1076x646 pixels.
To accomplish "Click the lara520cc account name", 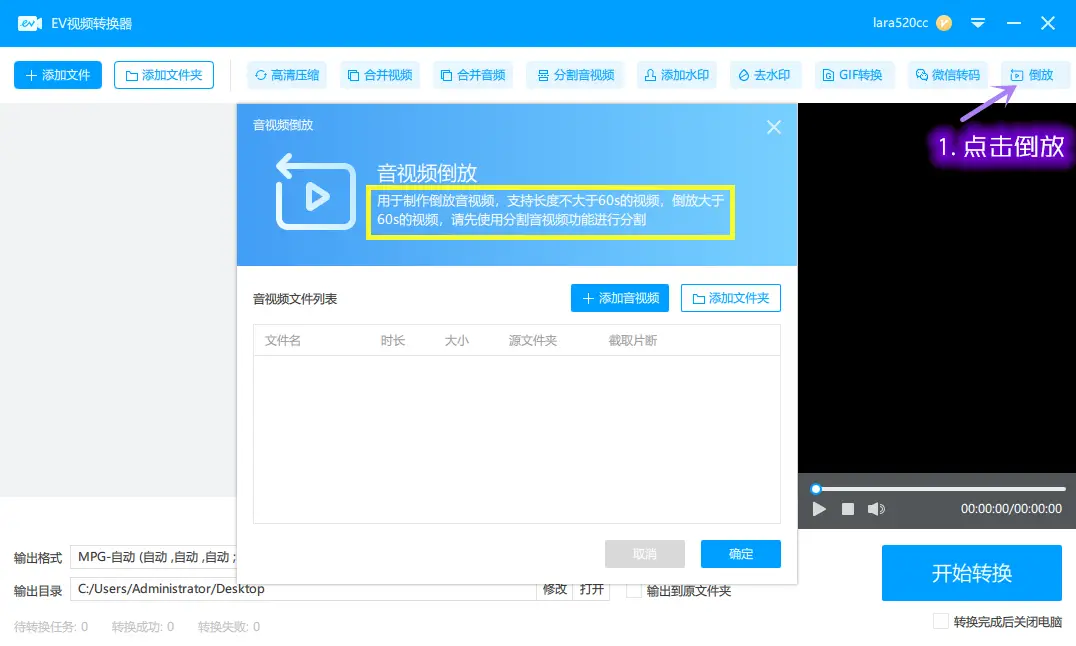I will pyautogui.click(x=900, y=23).
